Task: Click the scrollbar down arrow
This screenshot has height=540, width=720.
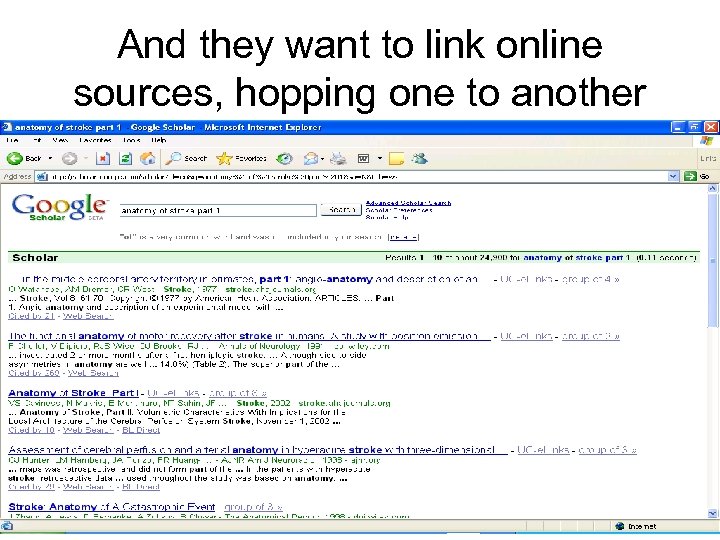Action: (712, 513)
